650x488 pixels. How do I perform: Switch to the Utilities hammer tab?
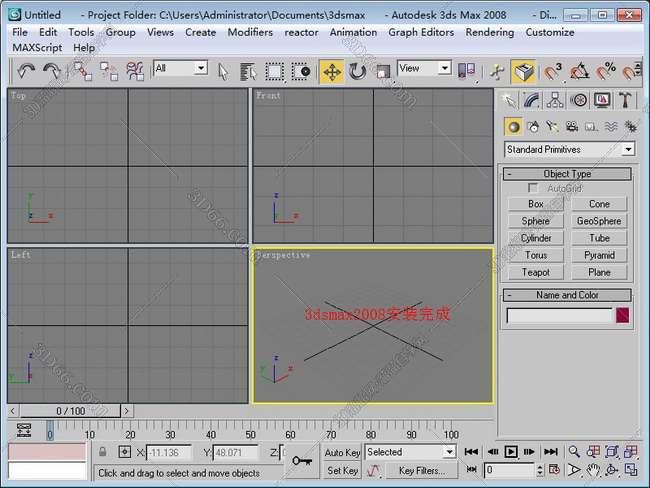[x=625, y=100]
